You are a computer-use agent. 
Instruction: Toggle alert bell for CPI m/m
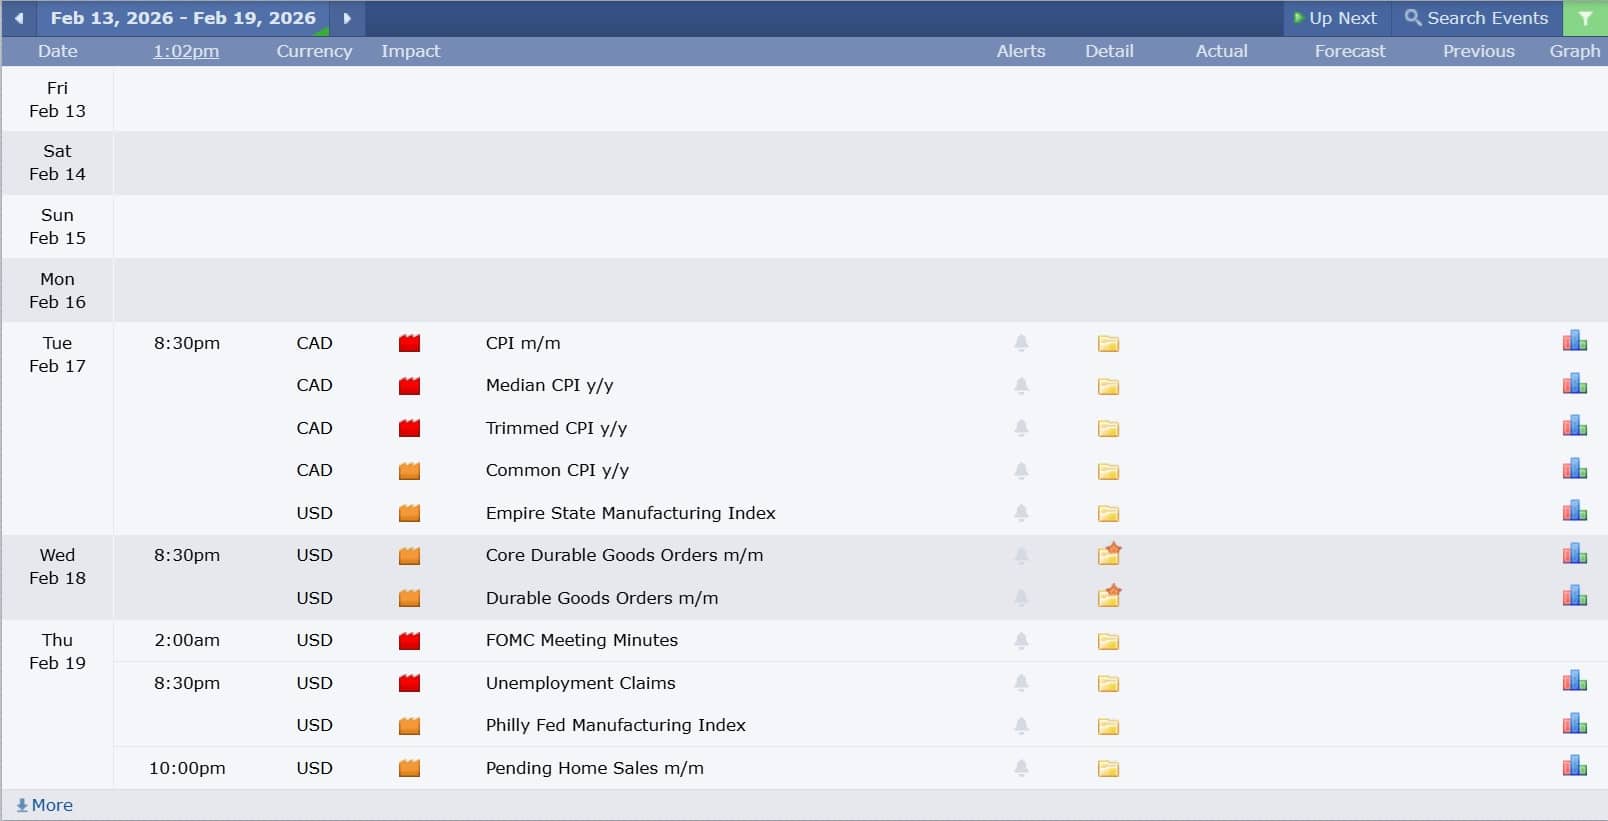click(x=1021, y=343)
